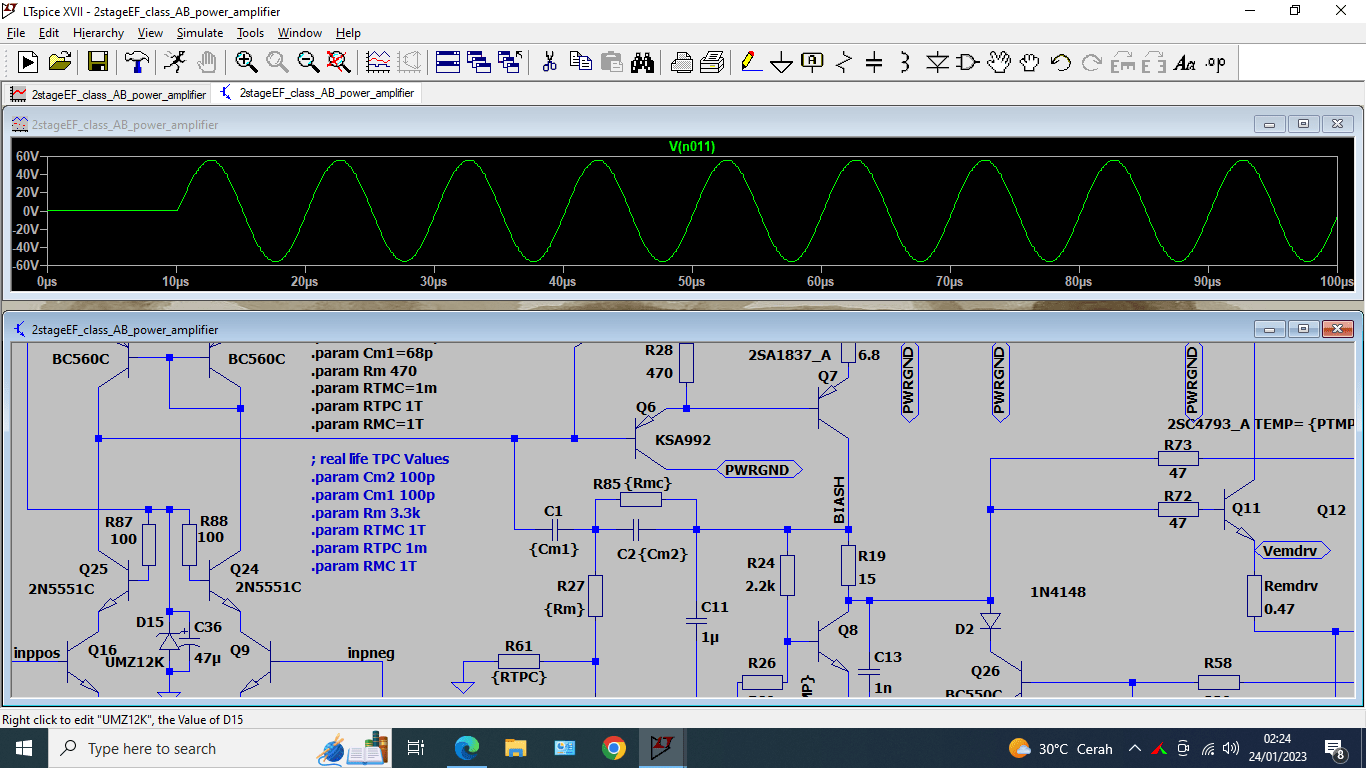Click the 50µs label on the time axis
Screen dimensions: 1366x768
[x=691, y=282]
